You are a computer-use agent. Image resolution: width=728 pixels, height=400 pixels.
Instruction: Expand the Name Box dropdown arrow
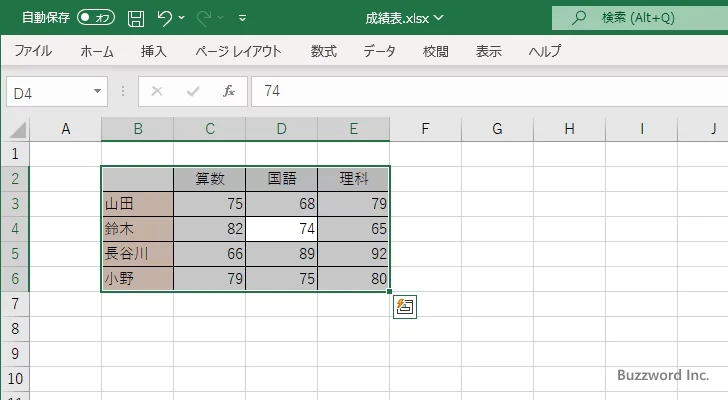pos(97,91)
